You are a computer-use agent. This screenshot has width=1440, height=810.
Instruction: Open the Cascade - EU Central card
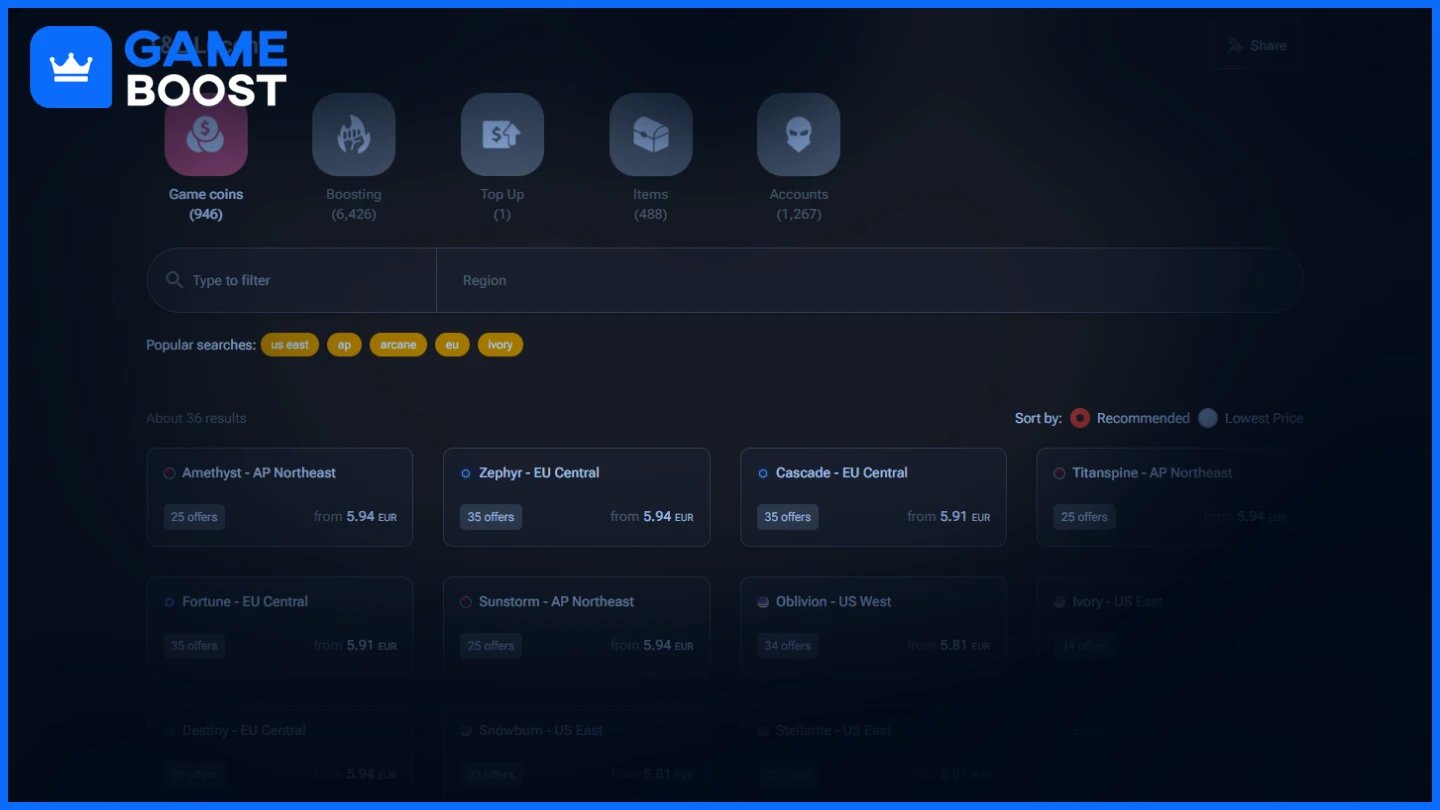coord(873,497)
